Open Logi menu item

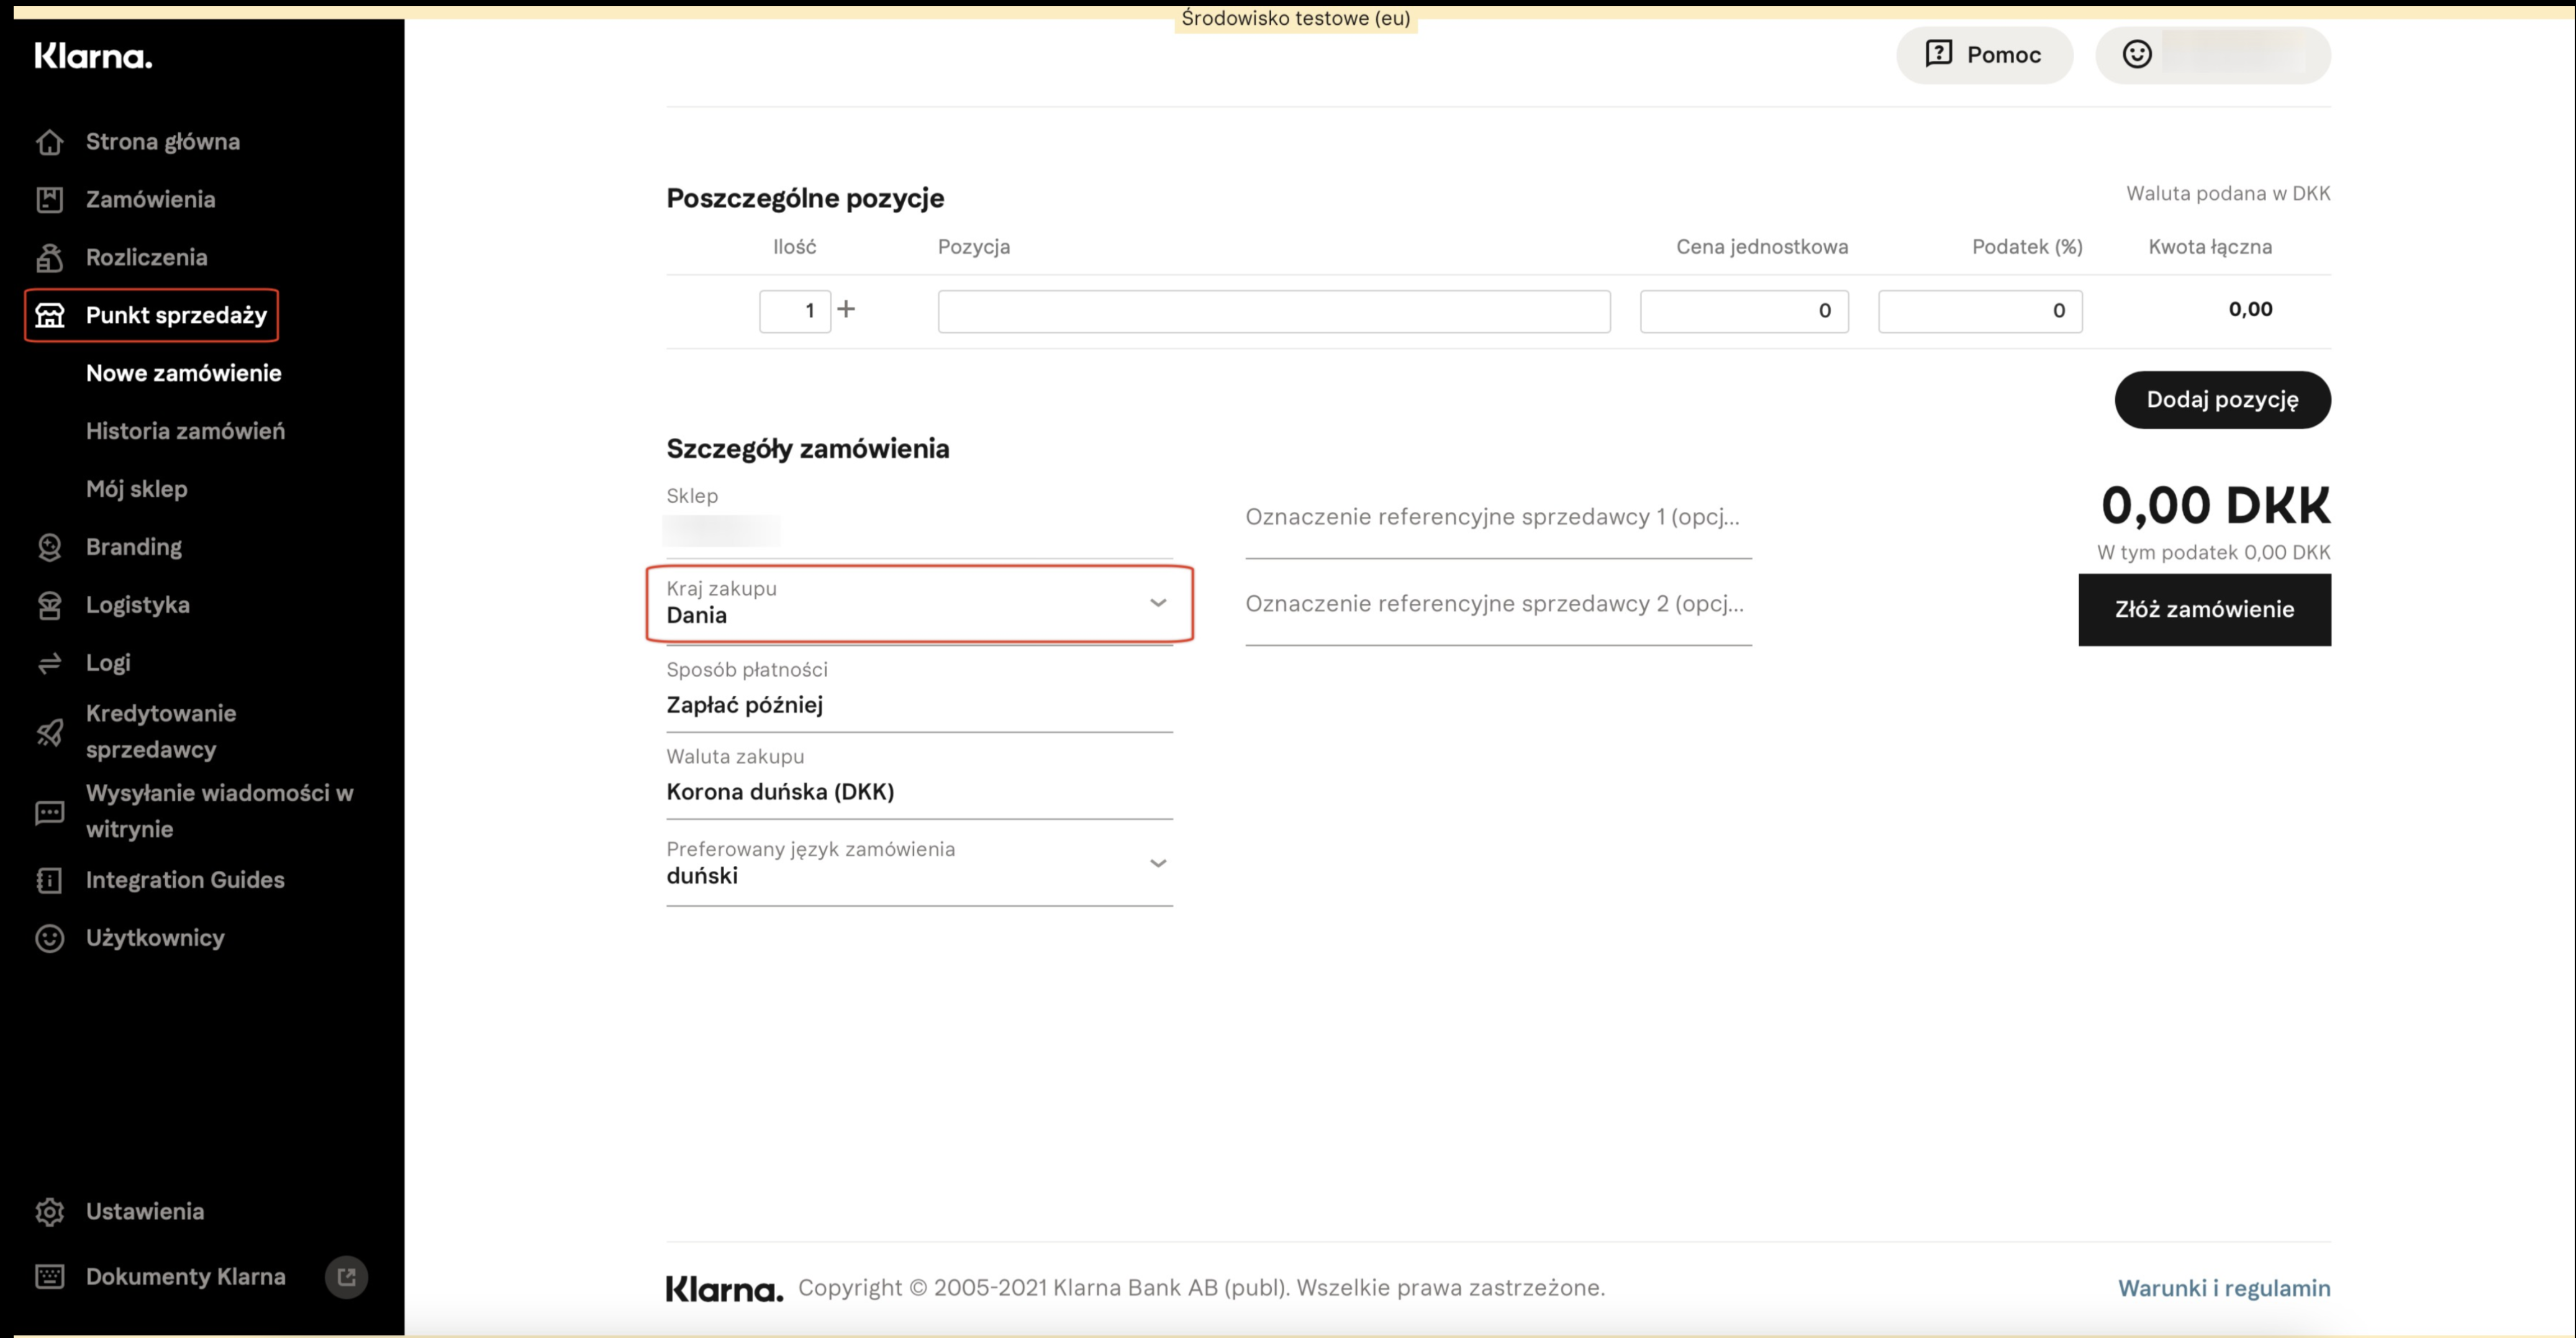(108, 663)
